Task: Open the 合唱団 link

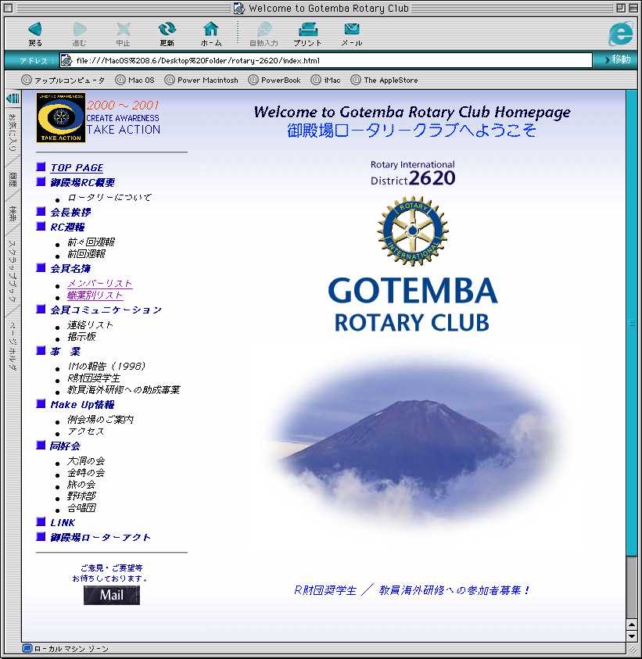Action: click(82, 508)
